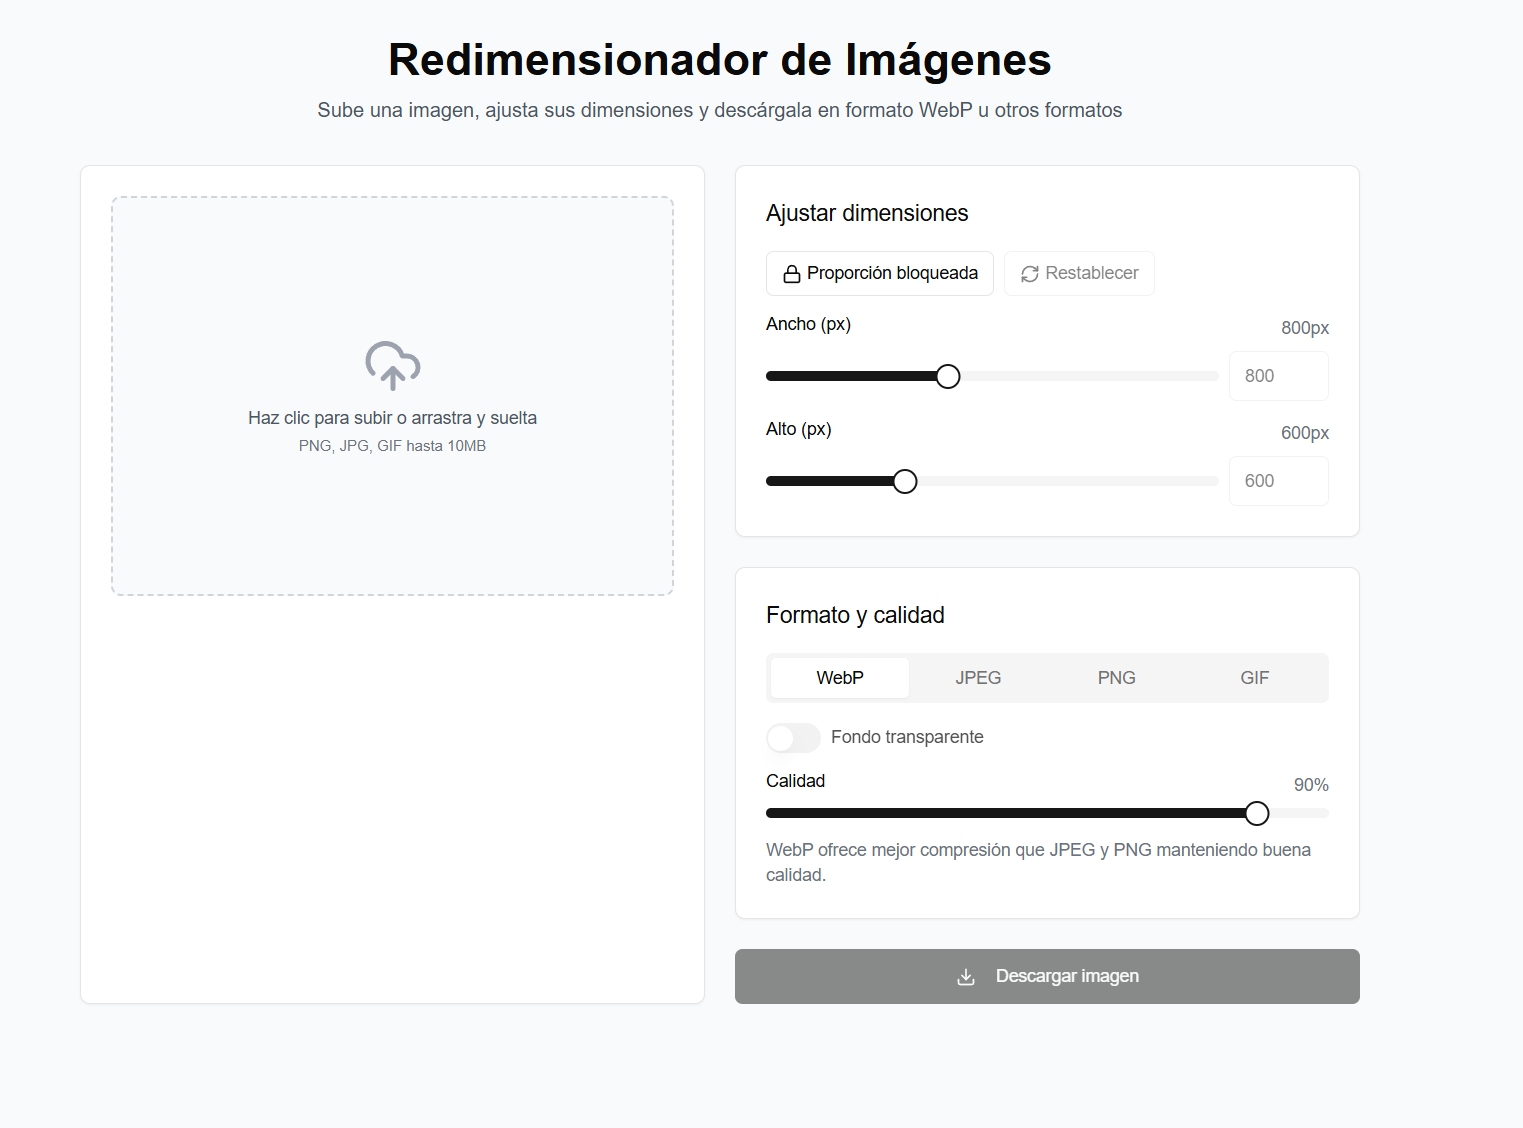
Task: Click the refresh icon next to Restablecer
Action: (x=1029, y=273)
